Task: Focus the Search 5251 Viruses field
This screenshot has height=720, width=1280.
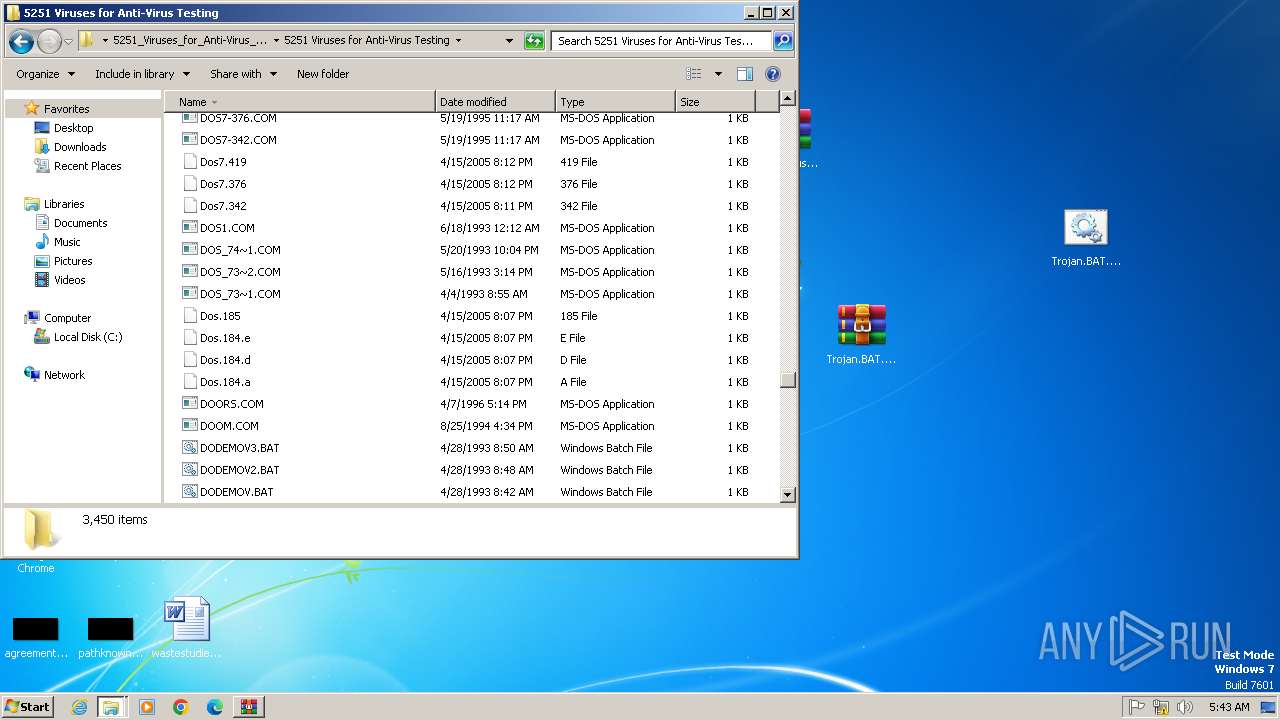Action: (x=661, y=41)
